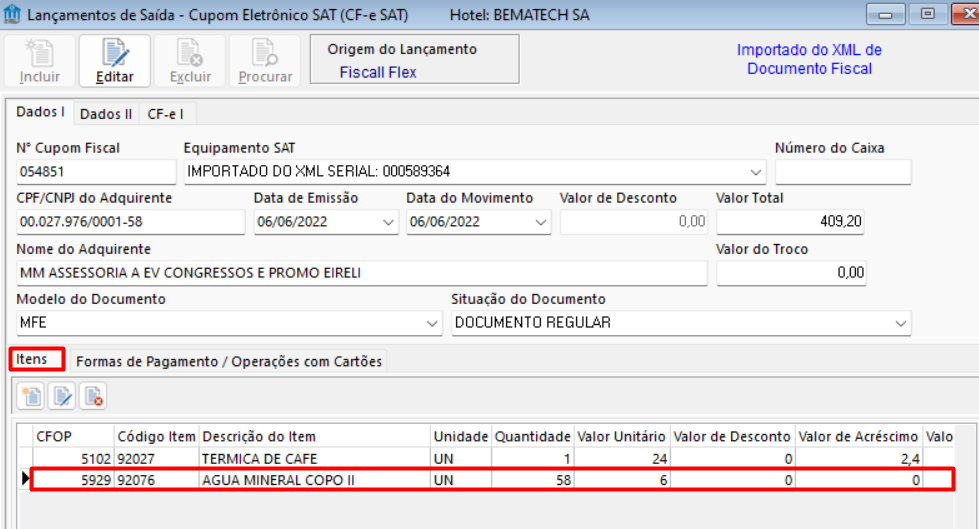Click the Unidade column header
The height and width of the screenshot is (529, 979).
(461, 437)
